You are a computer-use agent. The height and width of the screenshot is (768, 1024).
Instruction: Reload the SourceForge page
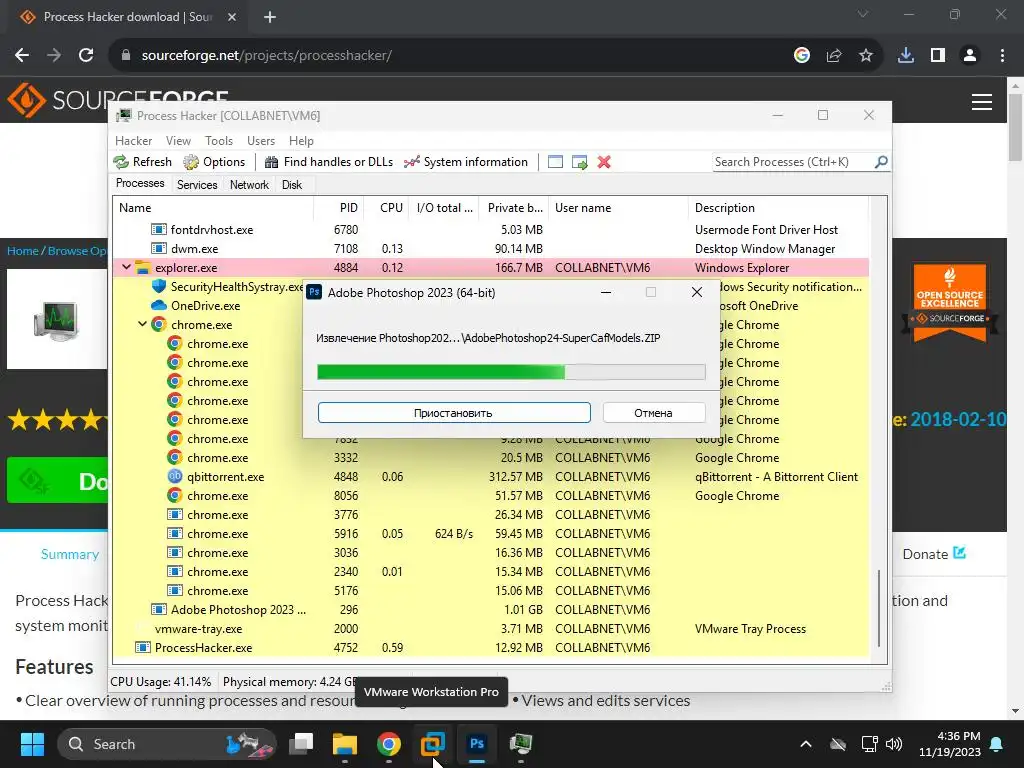(86, 56)
